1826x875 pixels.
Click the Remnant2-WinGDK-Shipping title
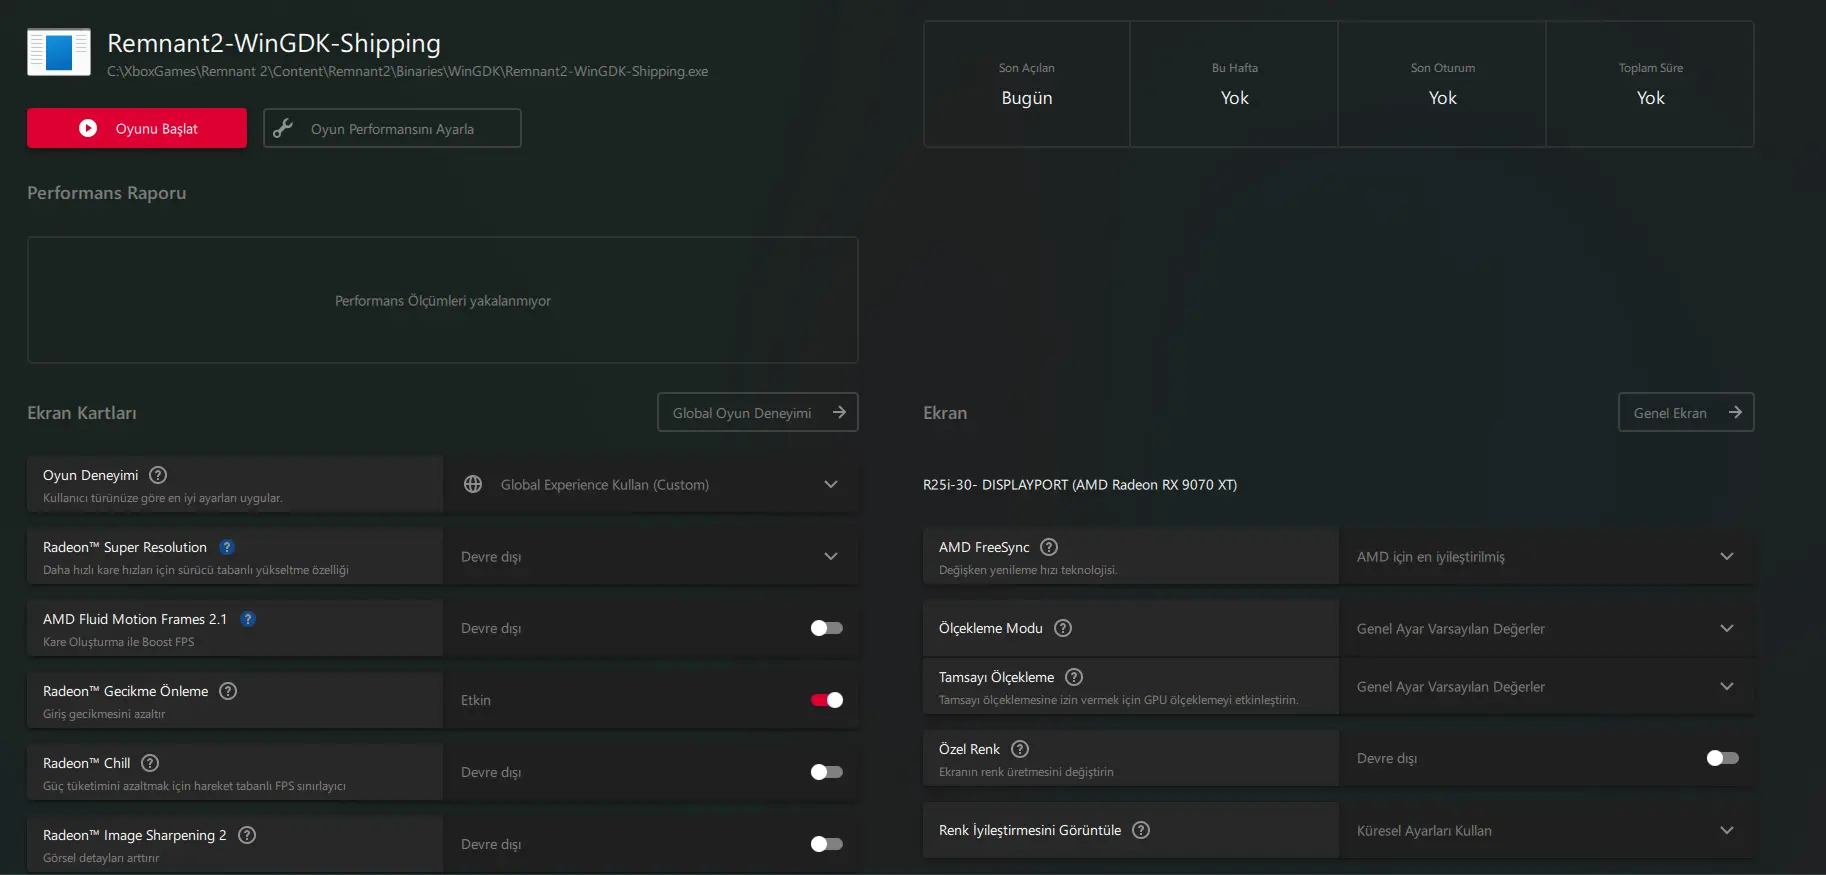(274, 43)
